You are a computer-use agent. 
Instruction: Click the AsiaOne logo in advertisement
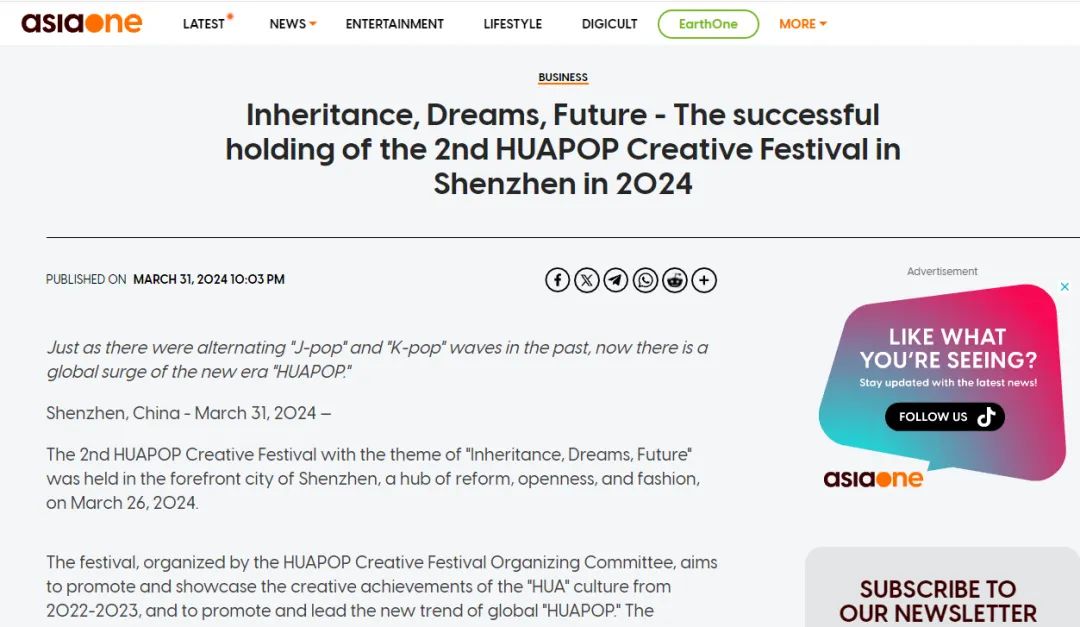coord(873,478)
